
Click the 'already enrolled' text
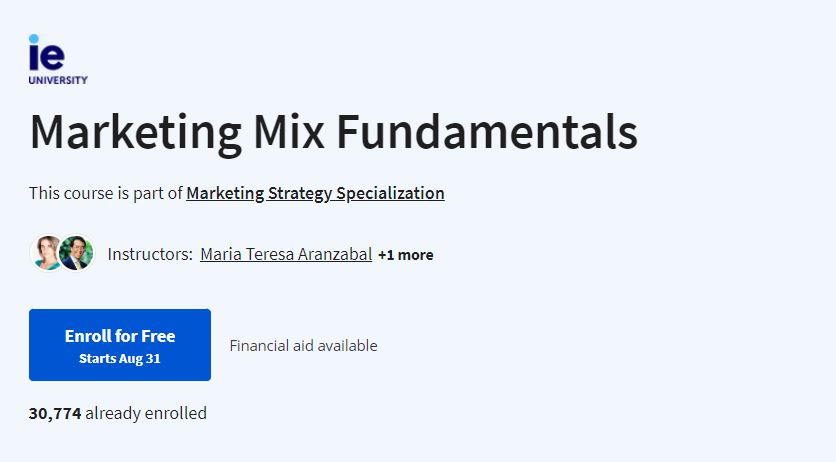pos(146,414)
